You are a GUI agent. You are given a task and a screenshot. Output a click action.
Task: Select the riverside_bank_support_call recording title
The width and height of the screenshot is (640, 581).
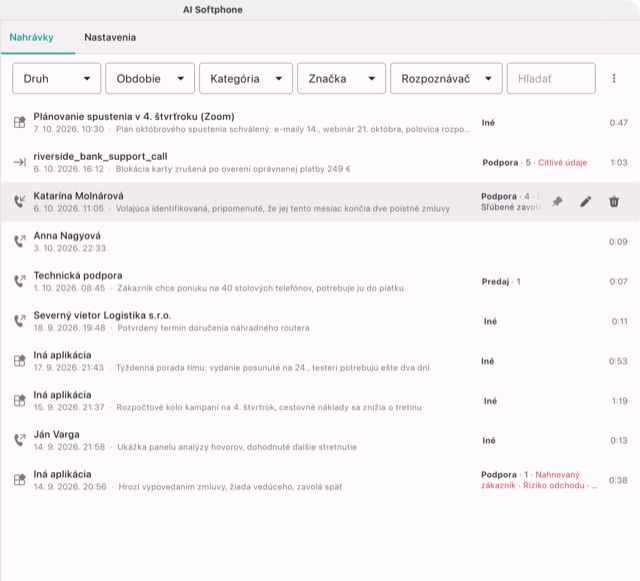point(100,156)
